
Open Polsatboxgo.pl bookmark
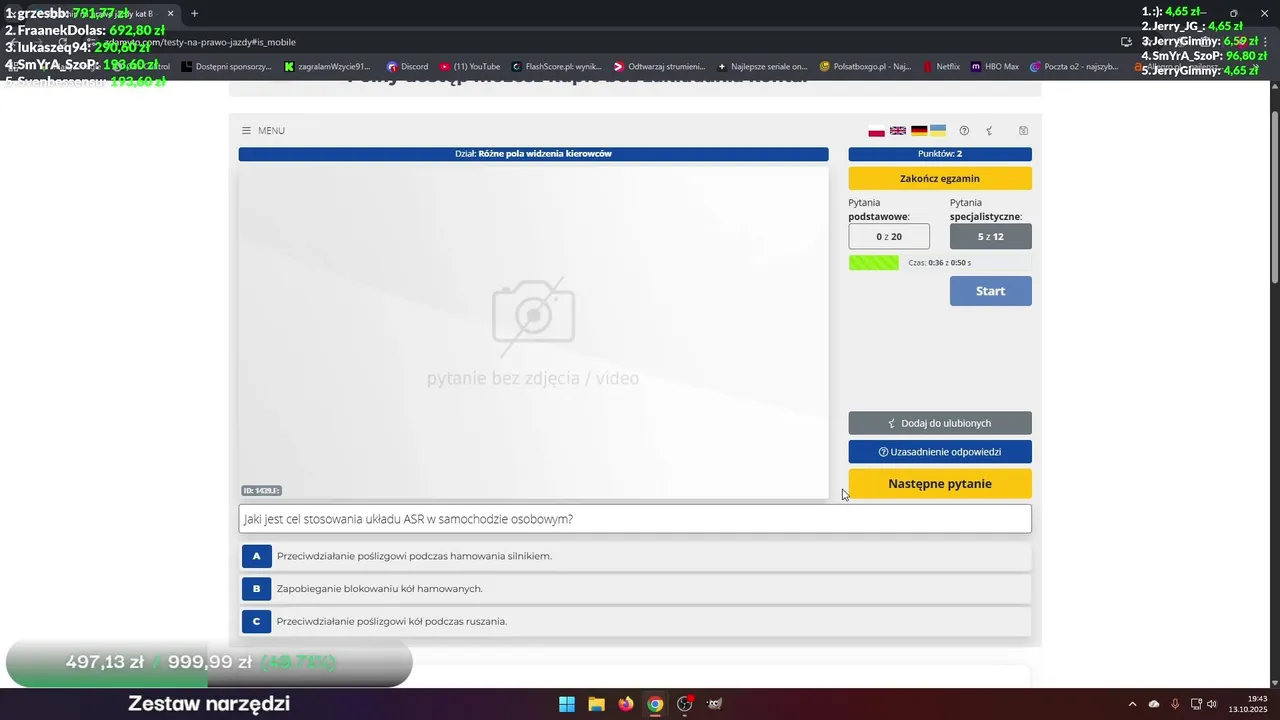coord(865,67)
